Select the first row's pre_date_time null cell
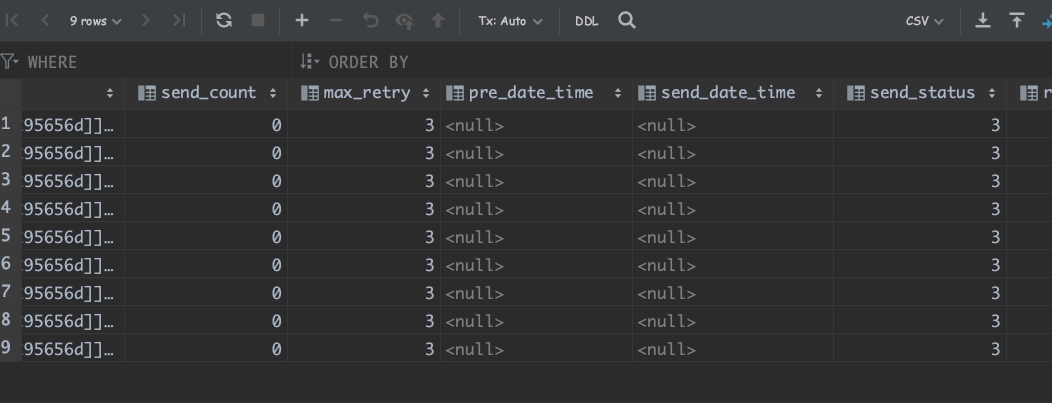This screenshot has height=403, width=1052. 535,125
